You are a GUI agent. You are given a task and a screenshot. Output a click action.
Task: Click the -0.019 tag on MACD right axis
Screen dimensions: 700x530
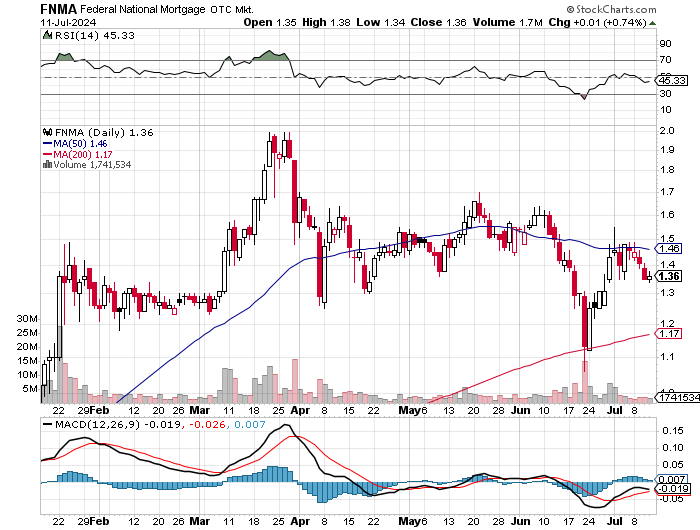(674, 488)
